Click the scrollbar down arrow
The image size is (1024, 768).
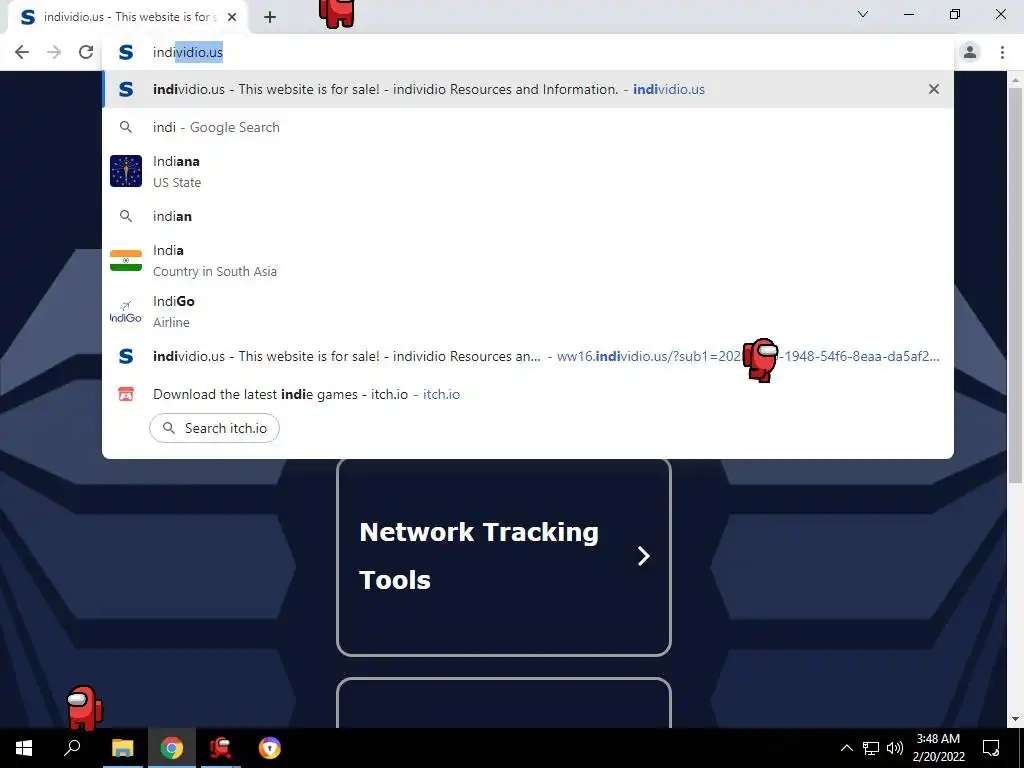coord(1014,719)
